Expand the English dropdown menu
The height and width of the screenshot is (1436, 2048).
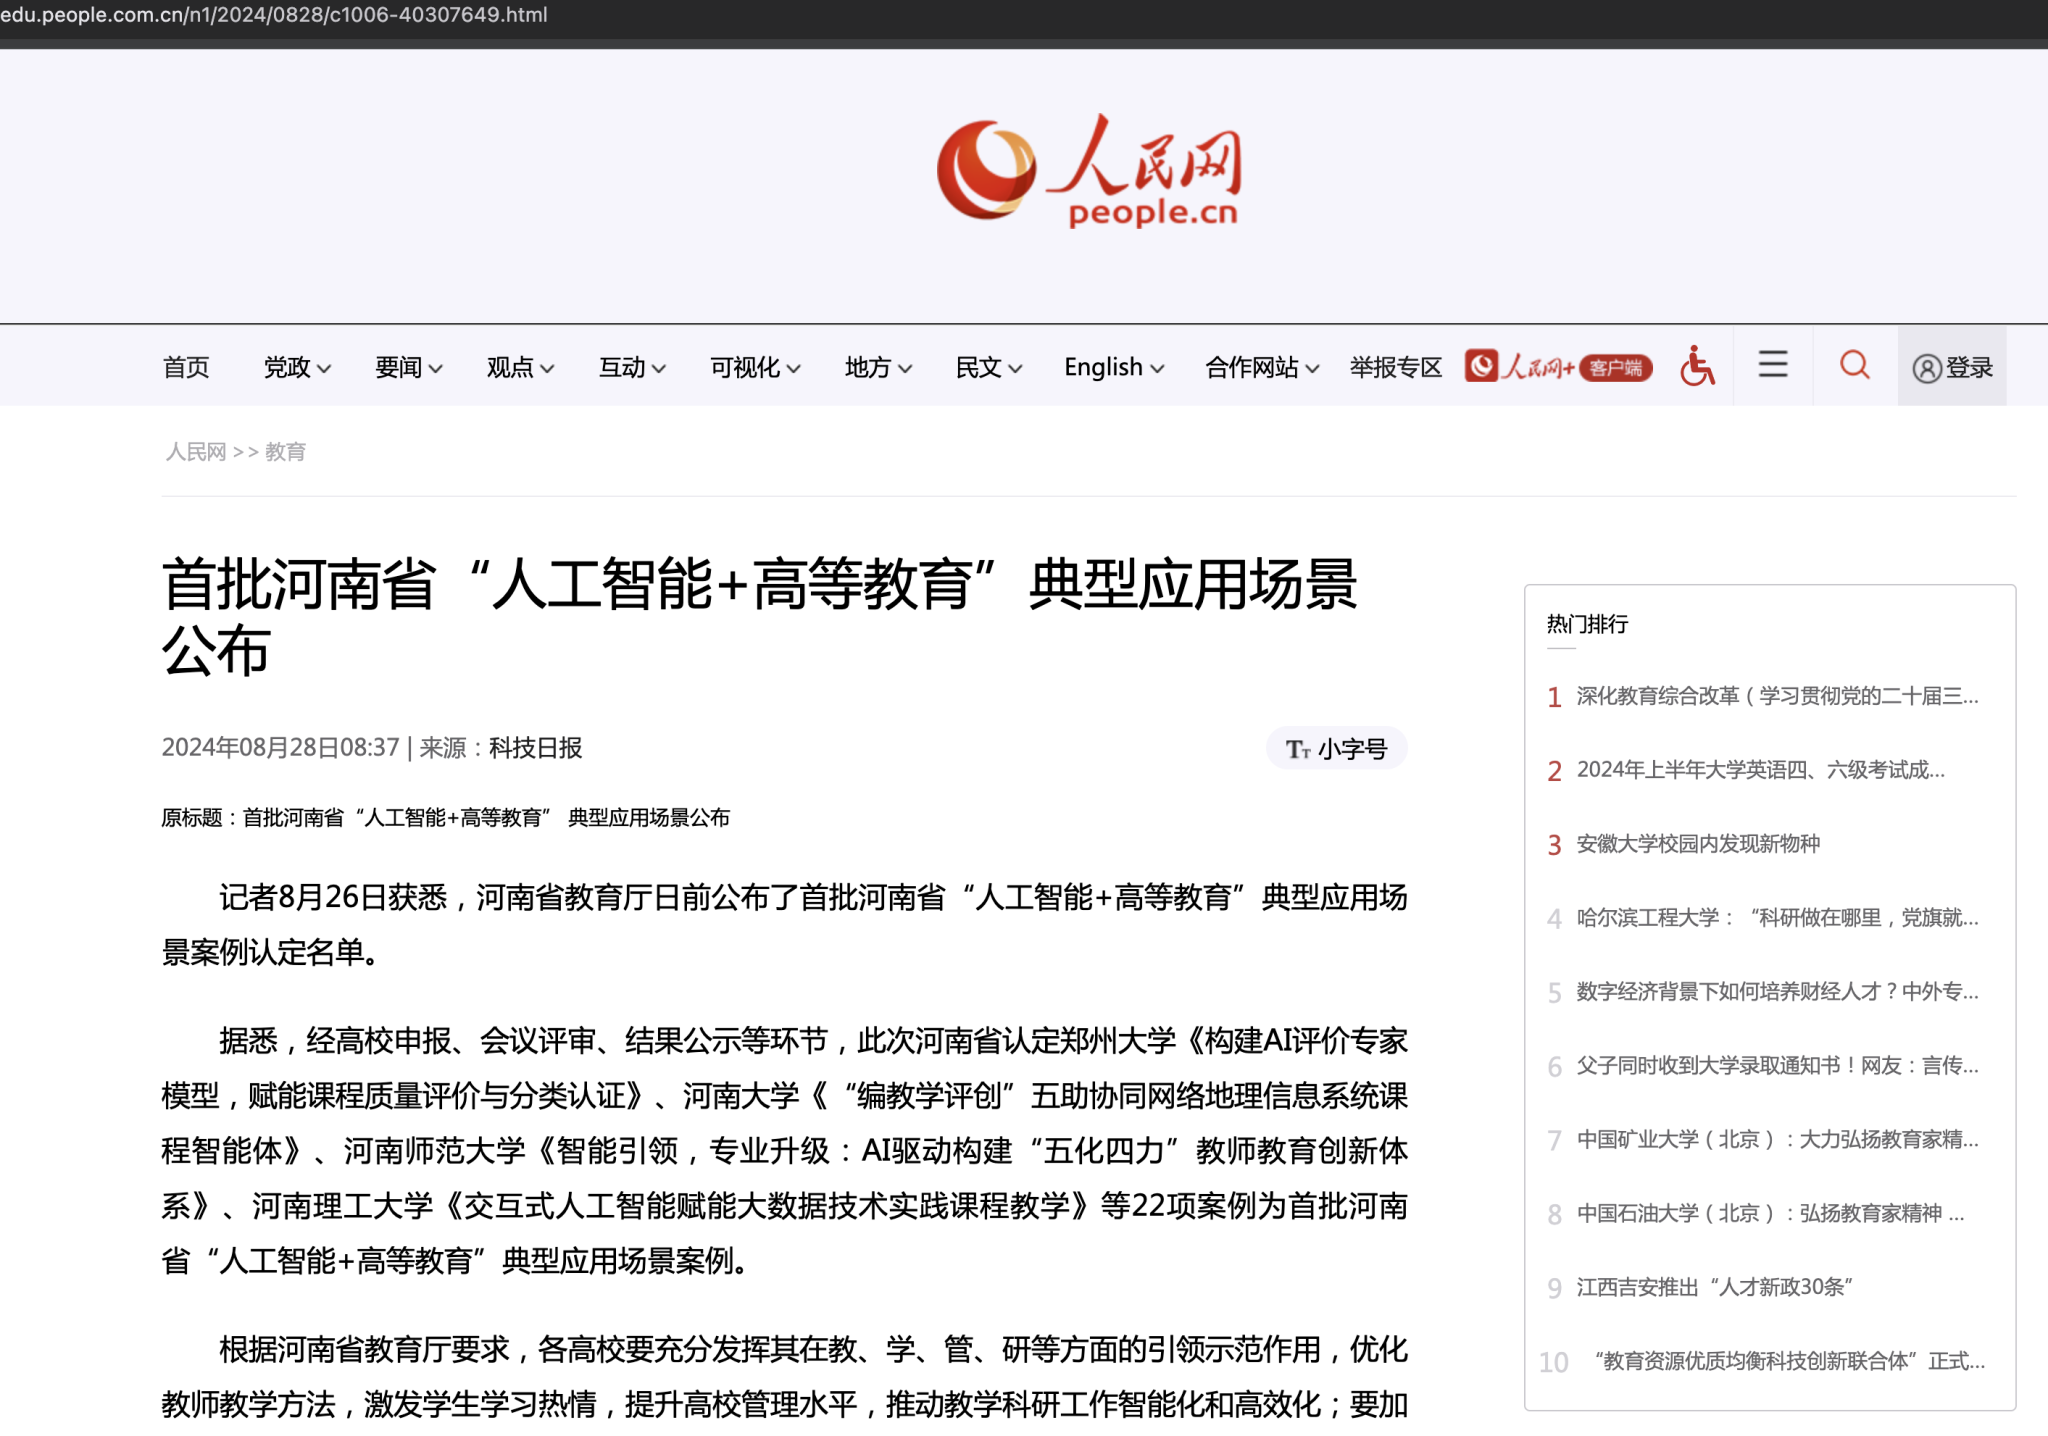[1113, 367]
